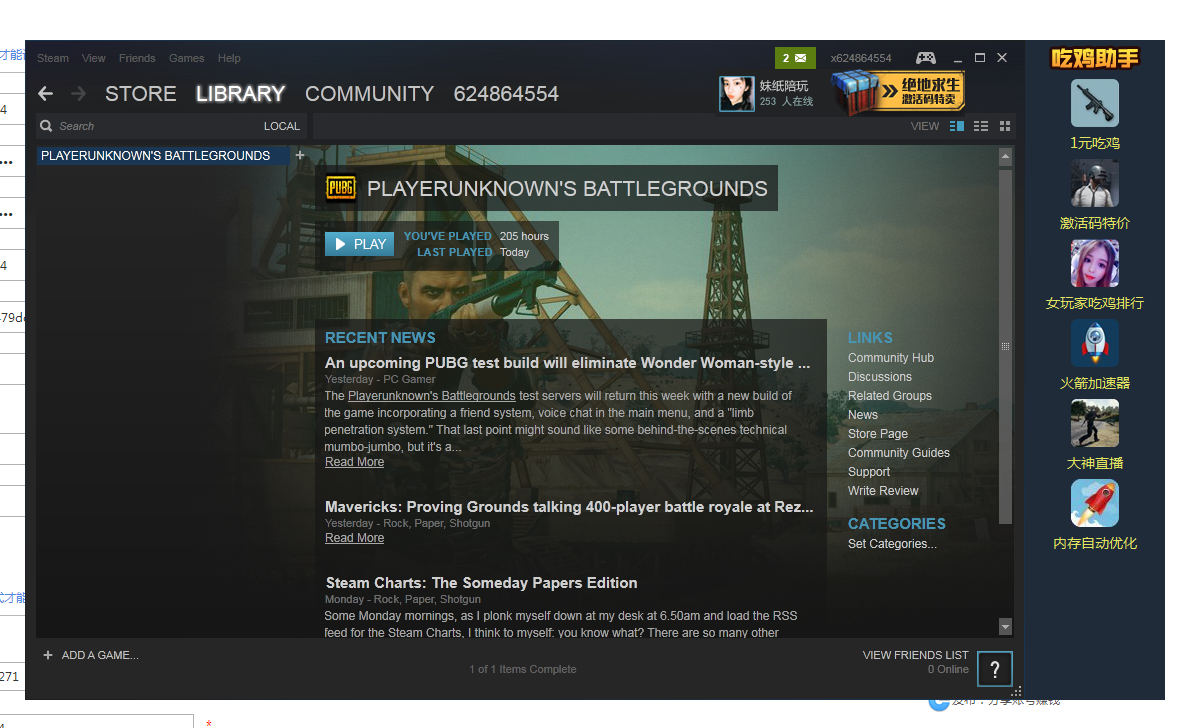Open the Write Review link

(x=883, y=490)
